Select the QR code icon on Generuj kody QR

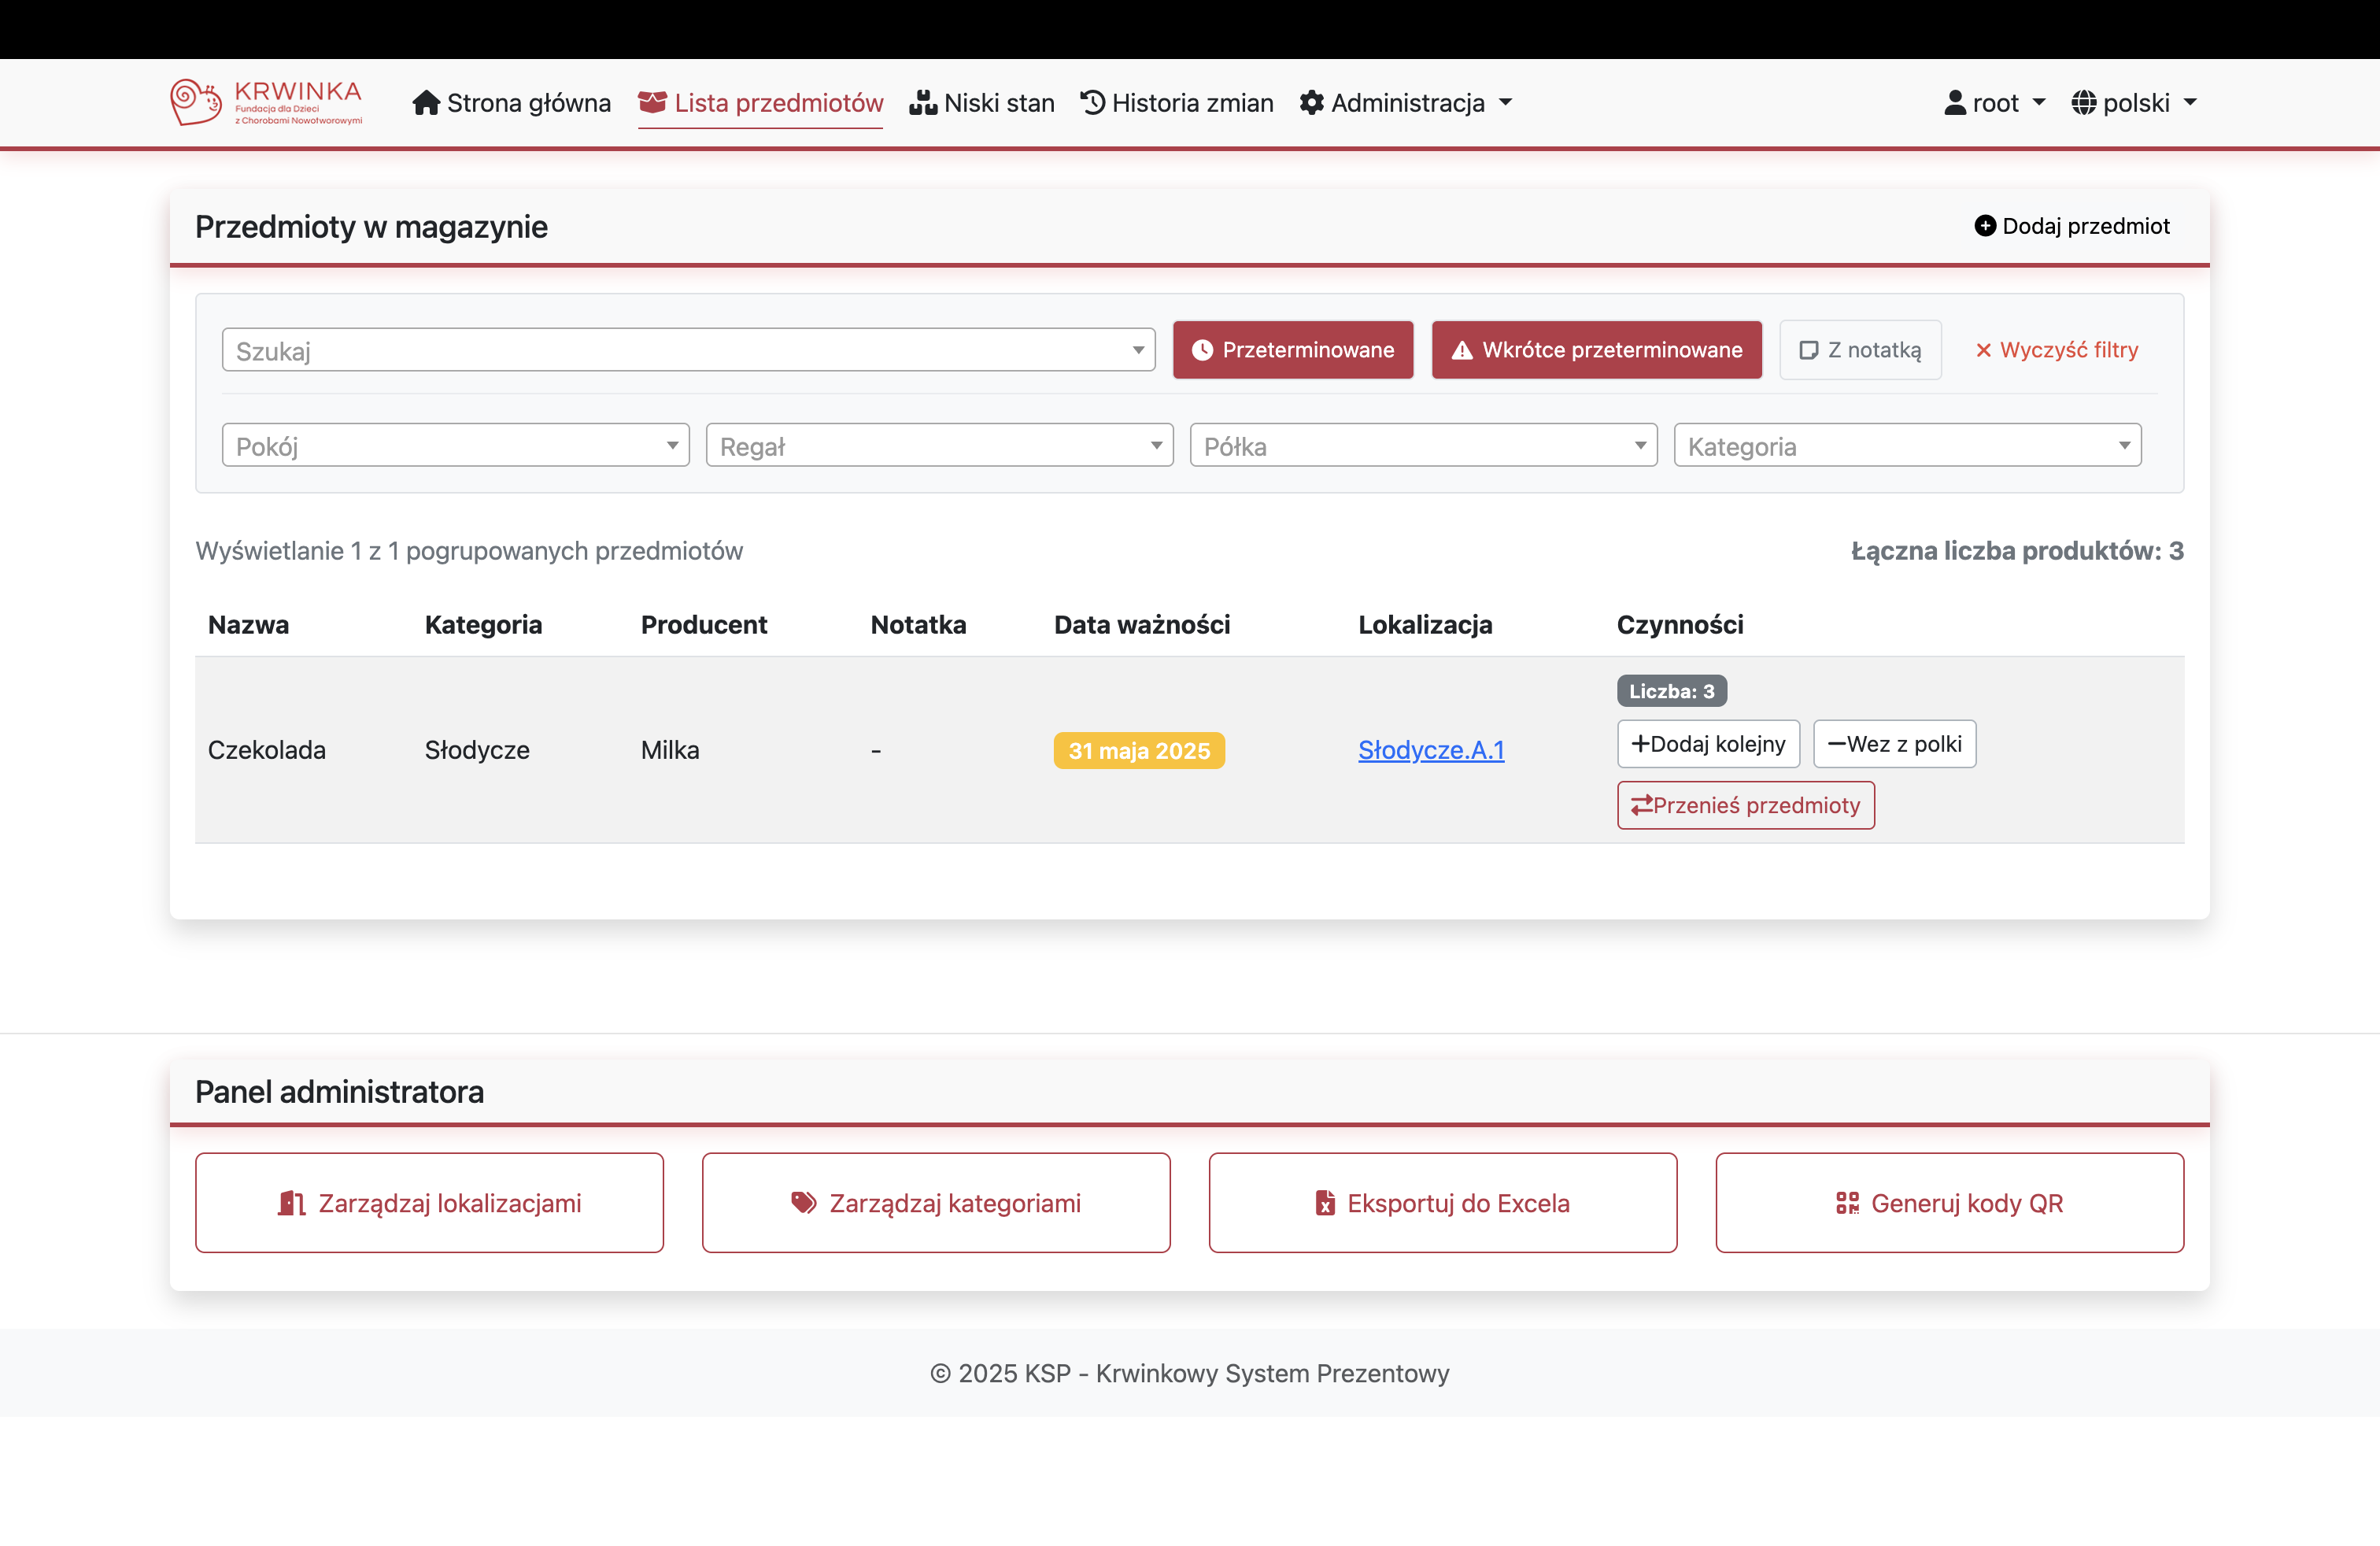pos(1847,1203)
